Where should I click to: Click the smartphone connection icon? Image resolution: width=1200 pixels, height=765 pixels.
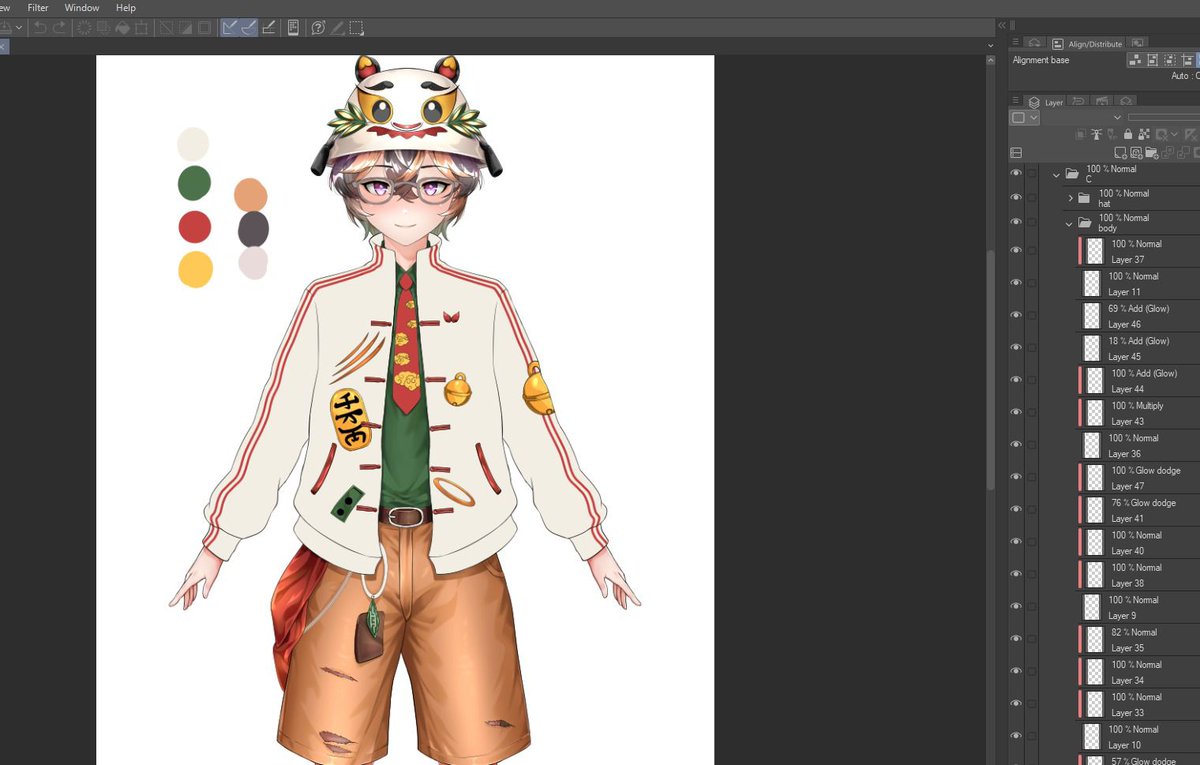coord(293,28)
